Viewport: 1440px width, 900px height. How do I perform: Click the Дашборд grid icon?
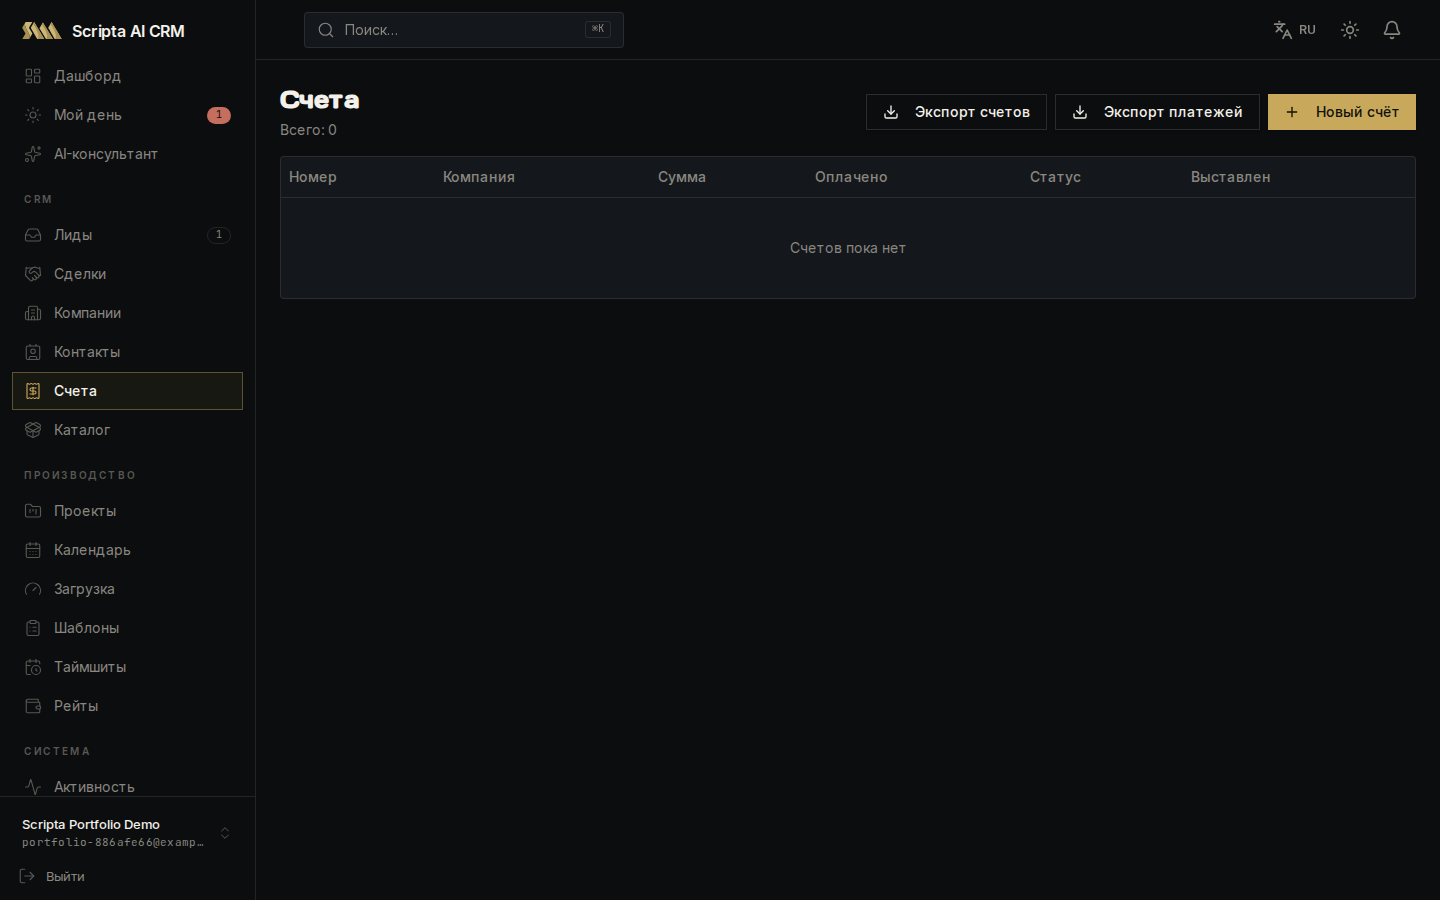click(33, 76)
